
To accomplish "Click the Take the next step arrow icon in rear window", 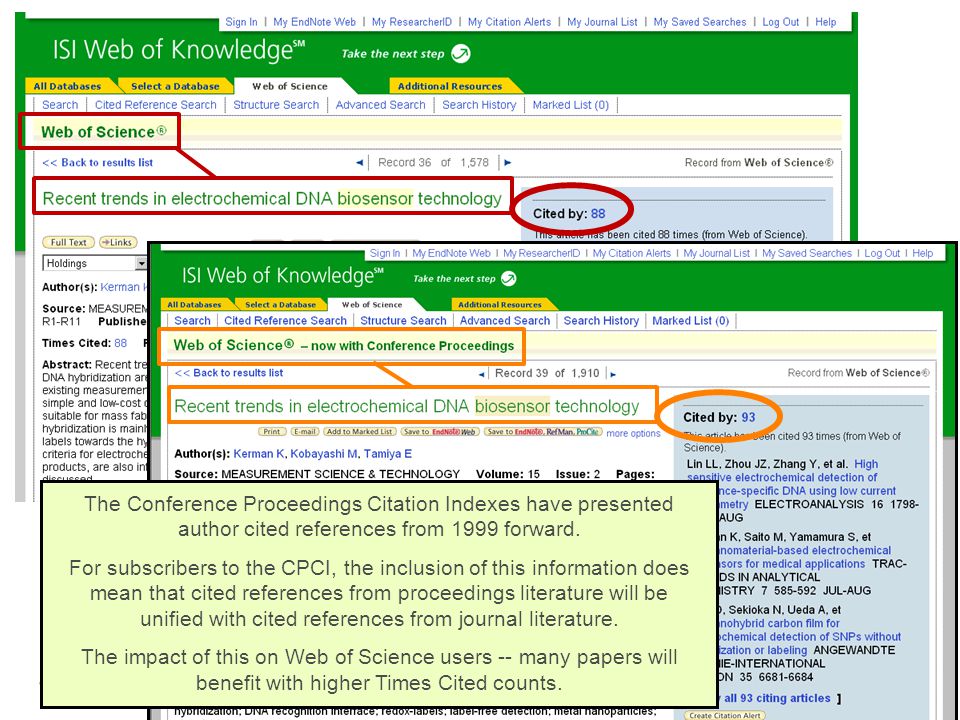I will [460, 54].
